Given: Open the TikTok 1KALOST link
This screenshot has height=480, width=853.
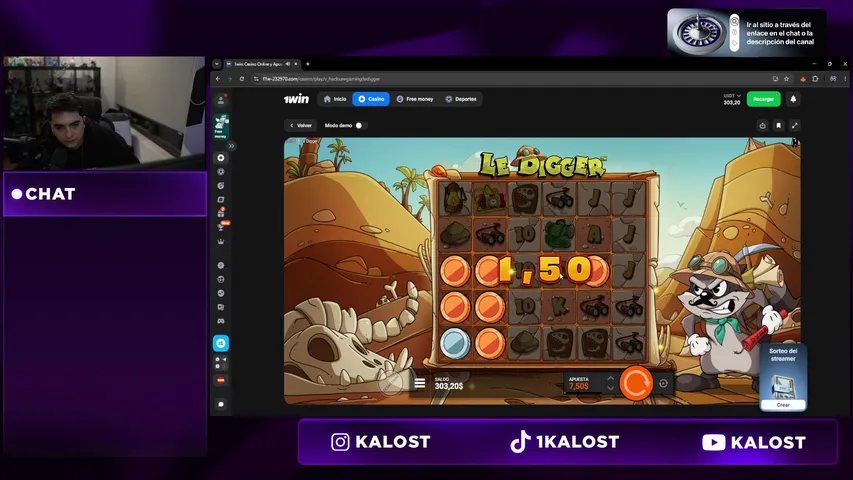Looking at the screenshot, I should click(x=565, y=442).
